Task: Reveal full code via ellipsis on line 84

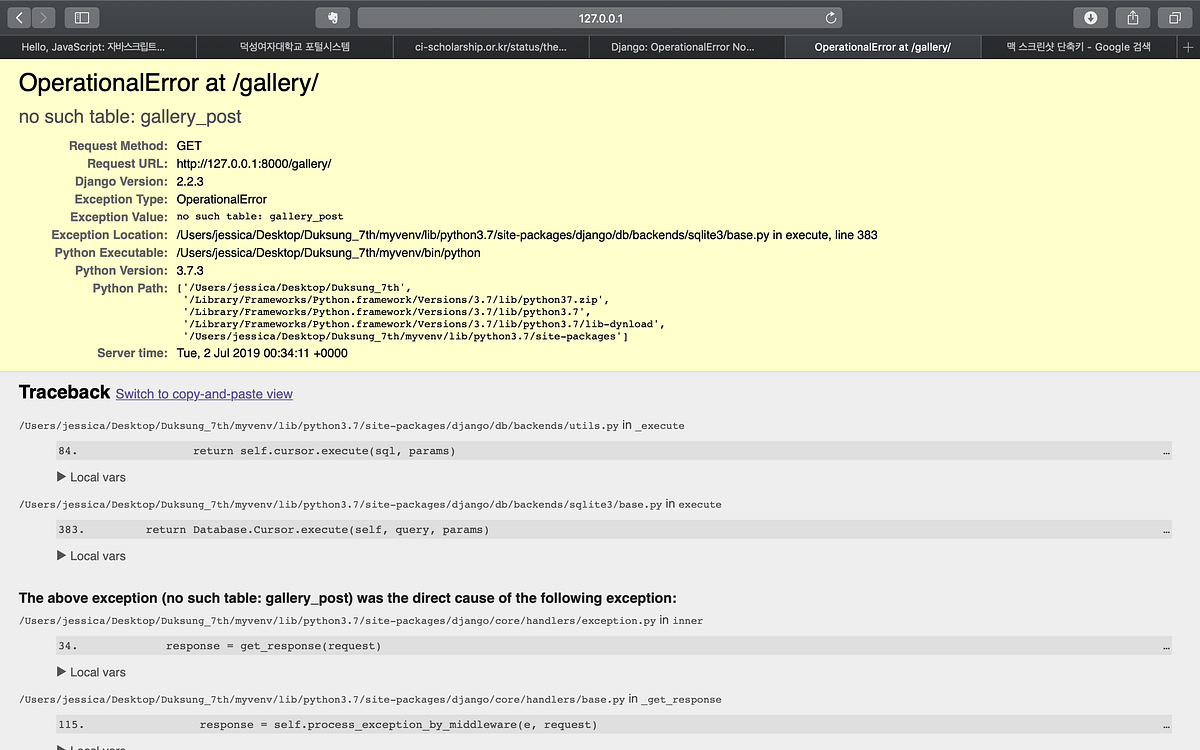Action: click(x=1165, y=450)
